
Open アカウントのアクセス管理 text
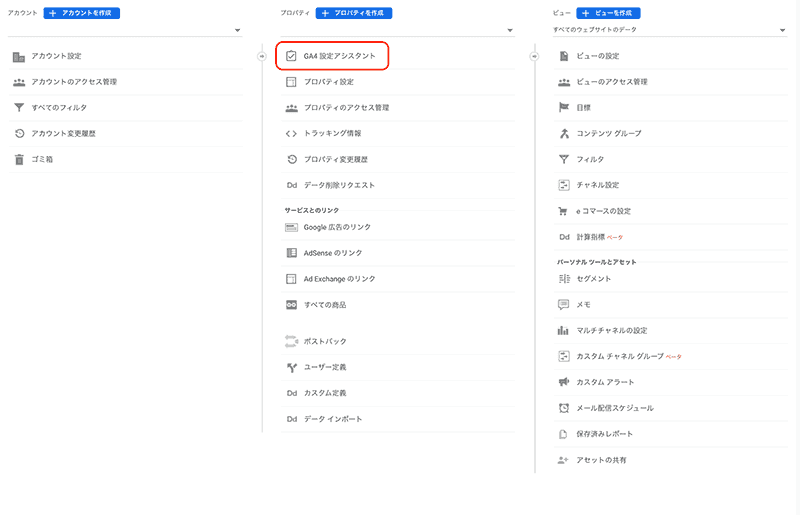pos(74,82)
